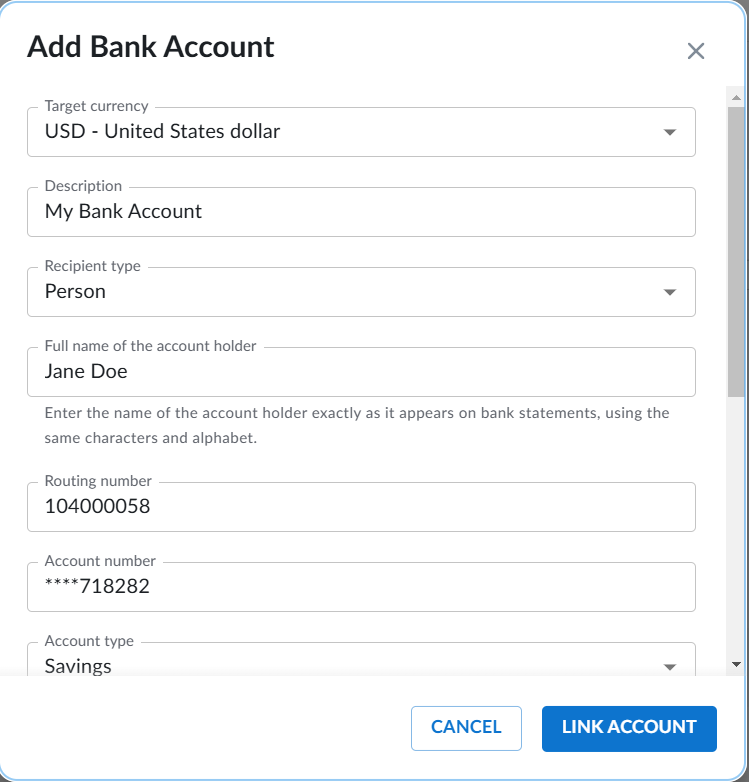This screenshot has height=782, width=749.
Task: Click the Jane Doe account holder field
Action: pyautogui.click(x=361, y=372)
